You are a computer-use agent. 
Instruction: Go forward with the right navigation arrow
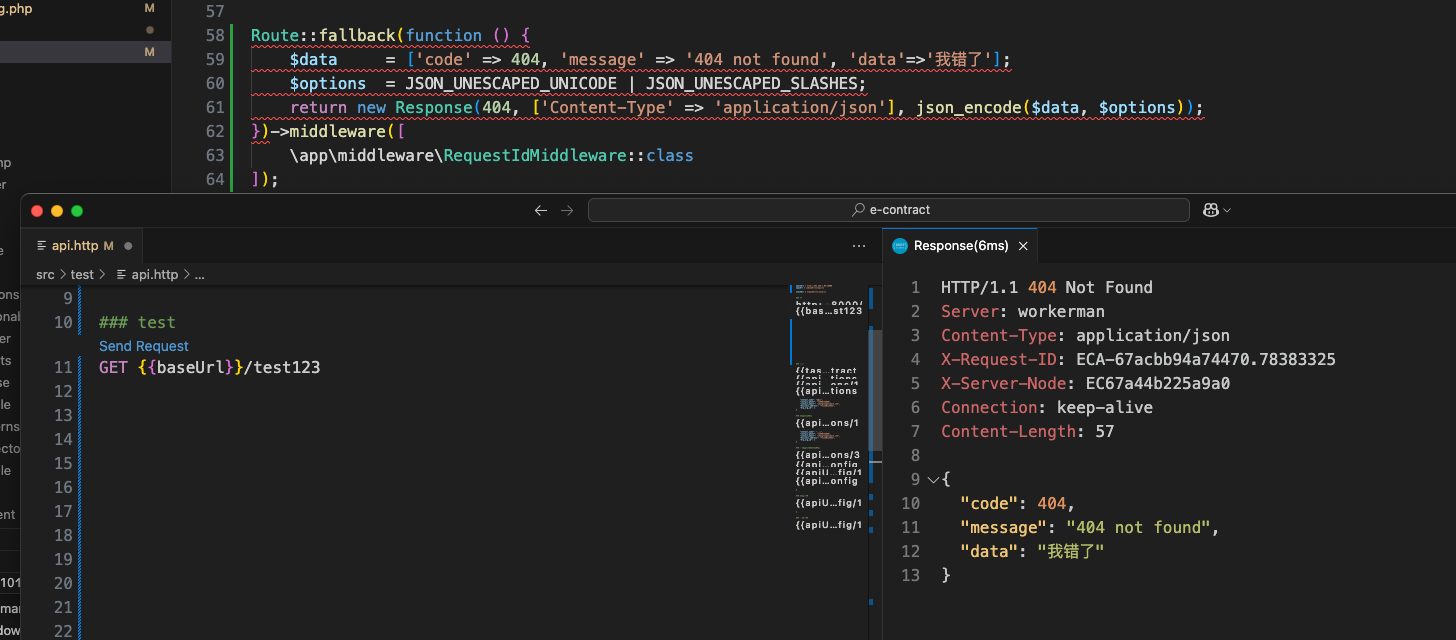[x=567, y=210]
